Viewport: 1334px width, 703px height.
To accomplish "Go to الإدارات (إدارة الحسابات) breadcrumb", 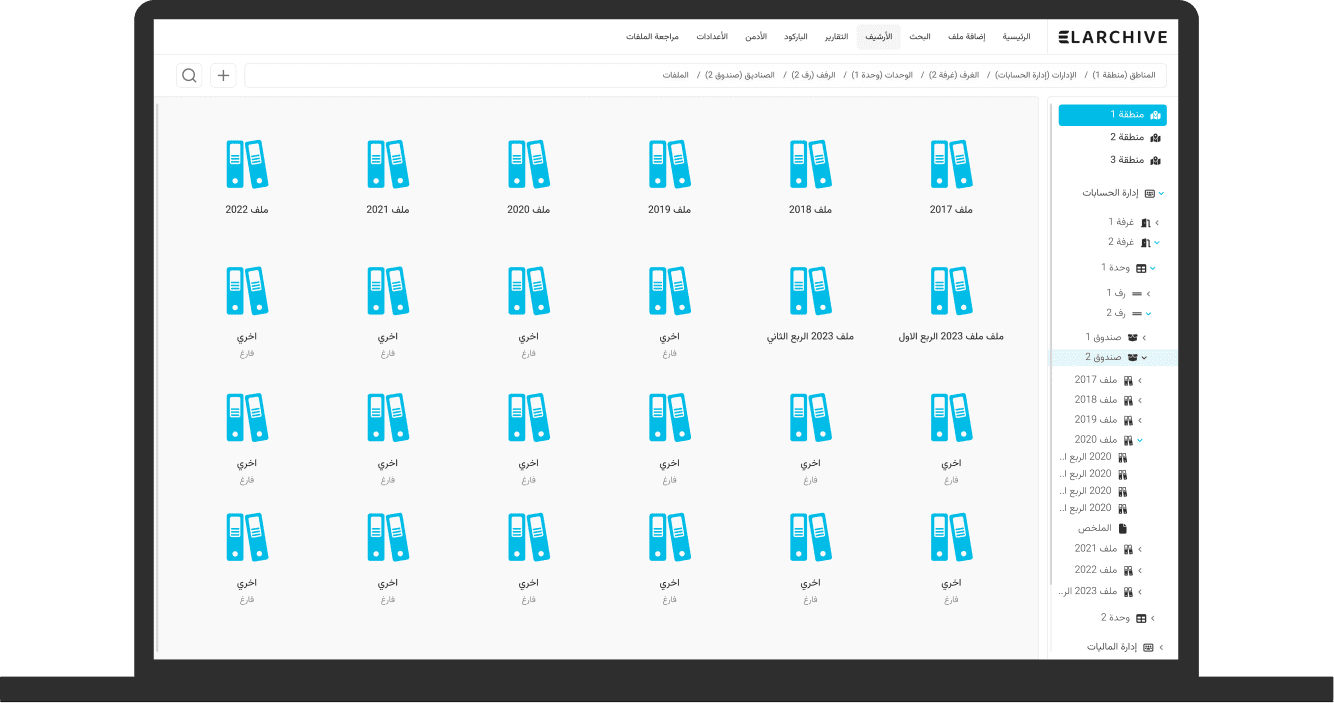I will [1034, 76].
